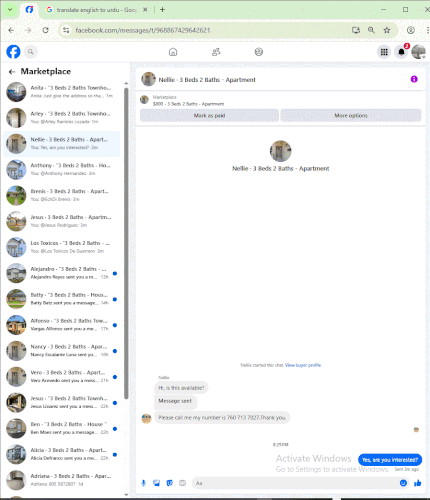
Task: Open Jesus Rodriguez apartment conversation
Action: tap(62, 221)
